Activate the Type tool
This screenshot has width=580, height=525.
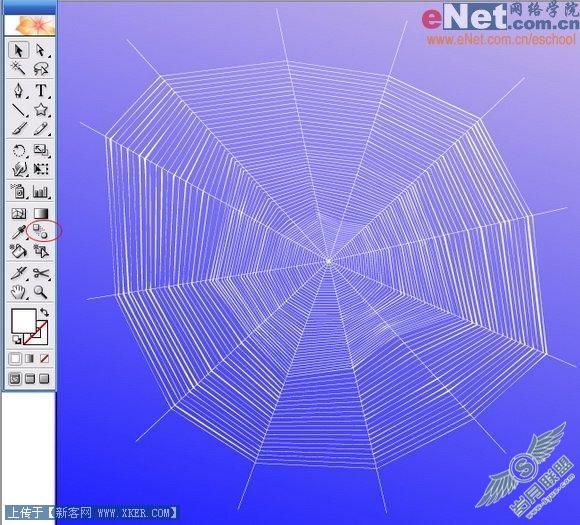(x=41, y=90)
